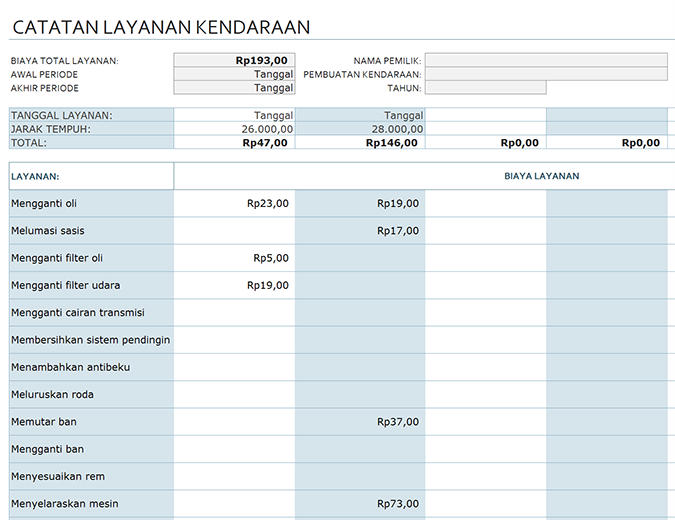The image size is (675, 520).
Task: Select the Memutar ban row label
Action: pyautogui.click(x=91, y=422)
